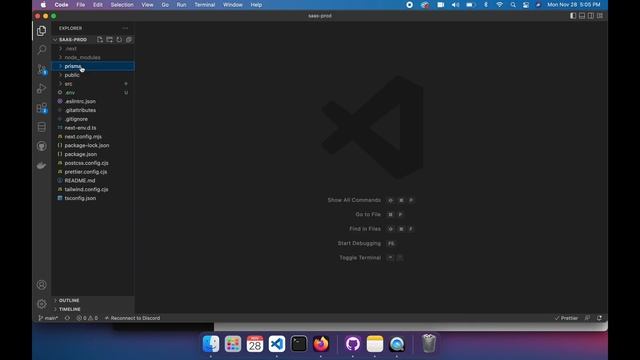Screen dimensions: 640x360
Task: Click the Prettier status bar item
Action: pos(566,318)
